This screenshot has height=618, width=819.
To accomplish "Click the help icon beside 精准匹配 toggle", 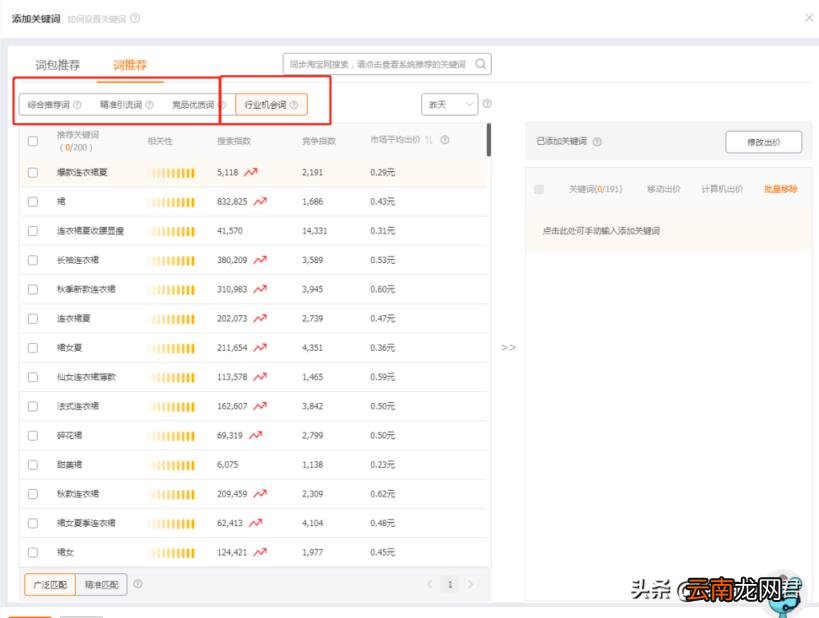I will coord(137,584).
